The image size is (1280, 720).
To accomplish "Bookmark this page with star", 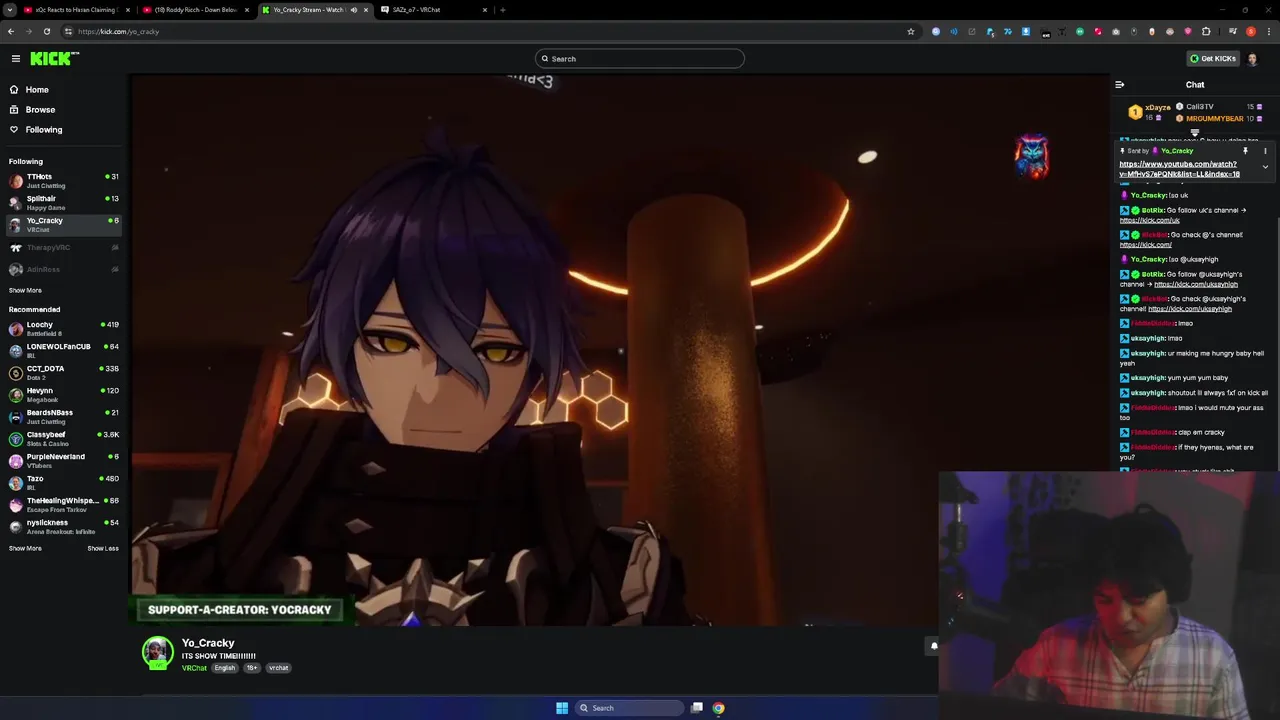I will pyautogui.click(x=911, y=32).
